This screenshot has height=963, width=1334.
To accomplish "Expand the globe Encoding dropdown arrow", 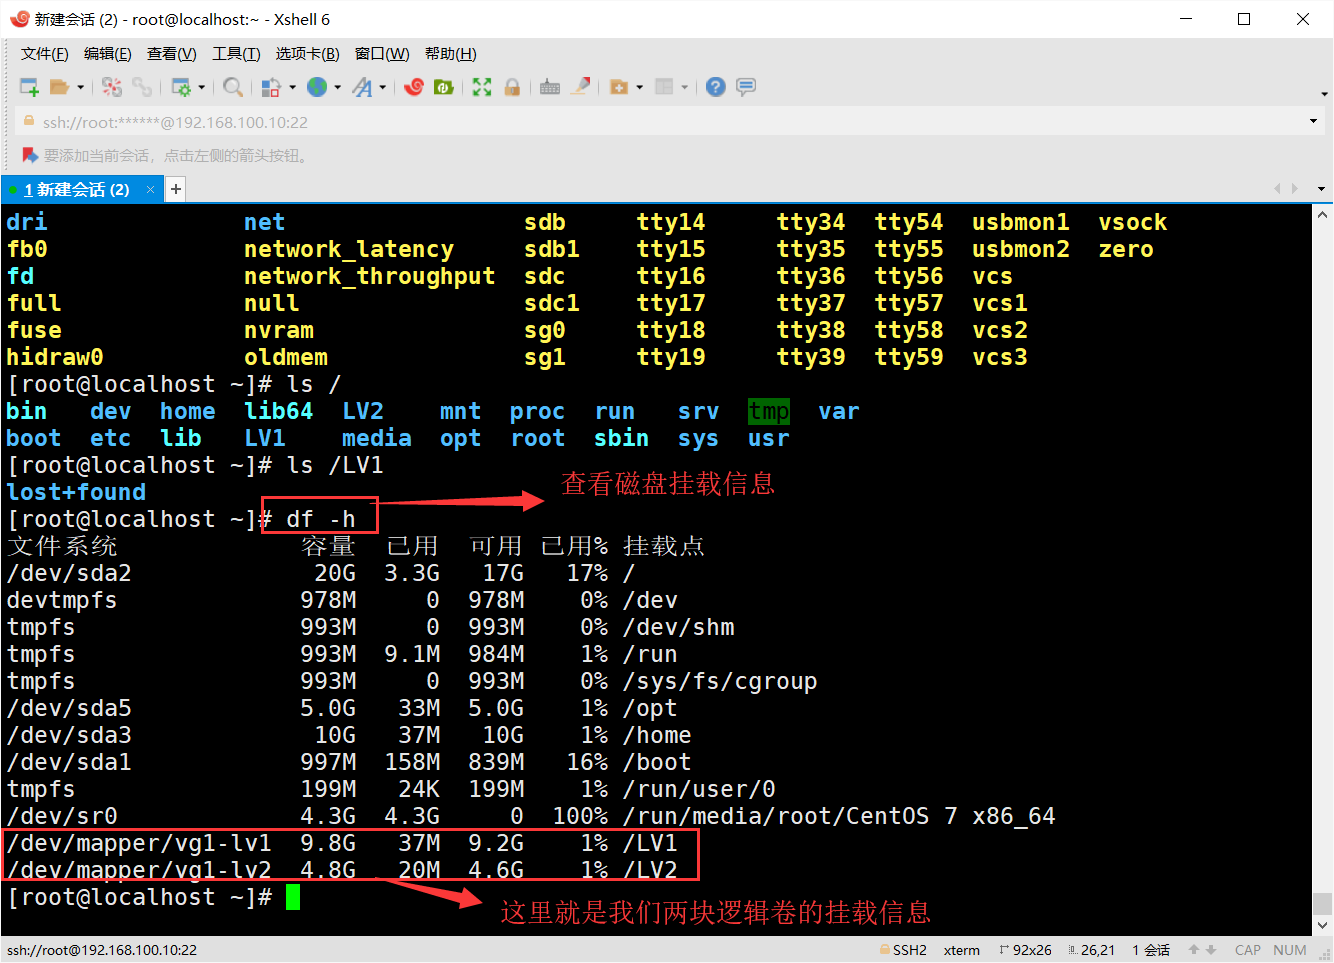I will point(337,87).
